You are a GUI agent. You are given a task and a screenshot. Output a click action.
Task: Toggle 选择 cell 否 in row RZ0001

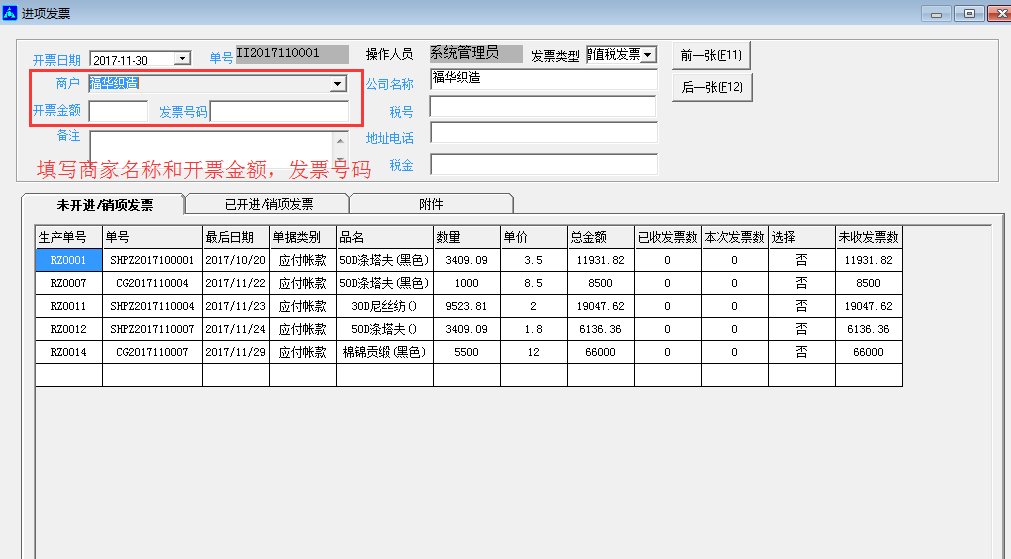click(802, 260)
